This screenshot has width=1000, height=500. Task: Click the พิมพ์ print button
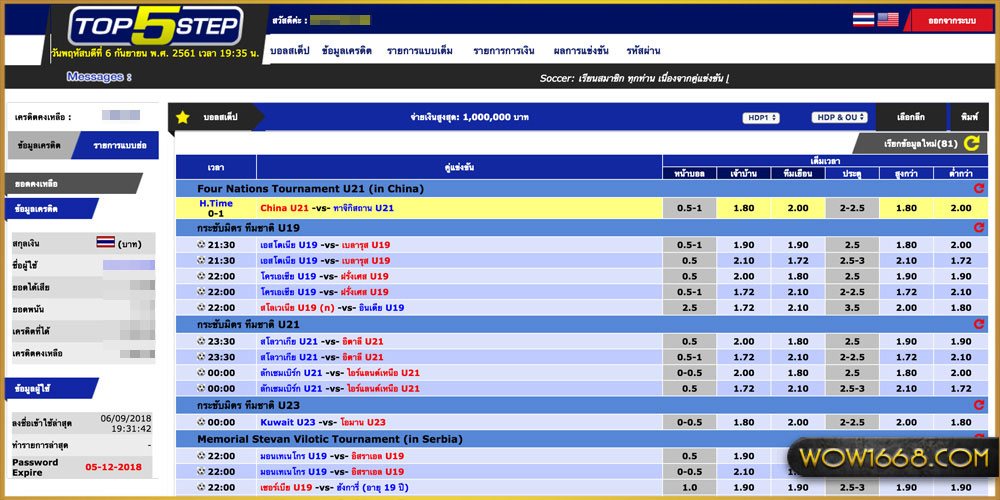coord(968,117)
